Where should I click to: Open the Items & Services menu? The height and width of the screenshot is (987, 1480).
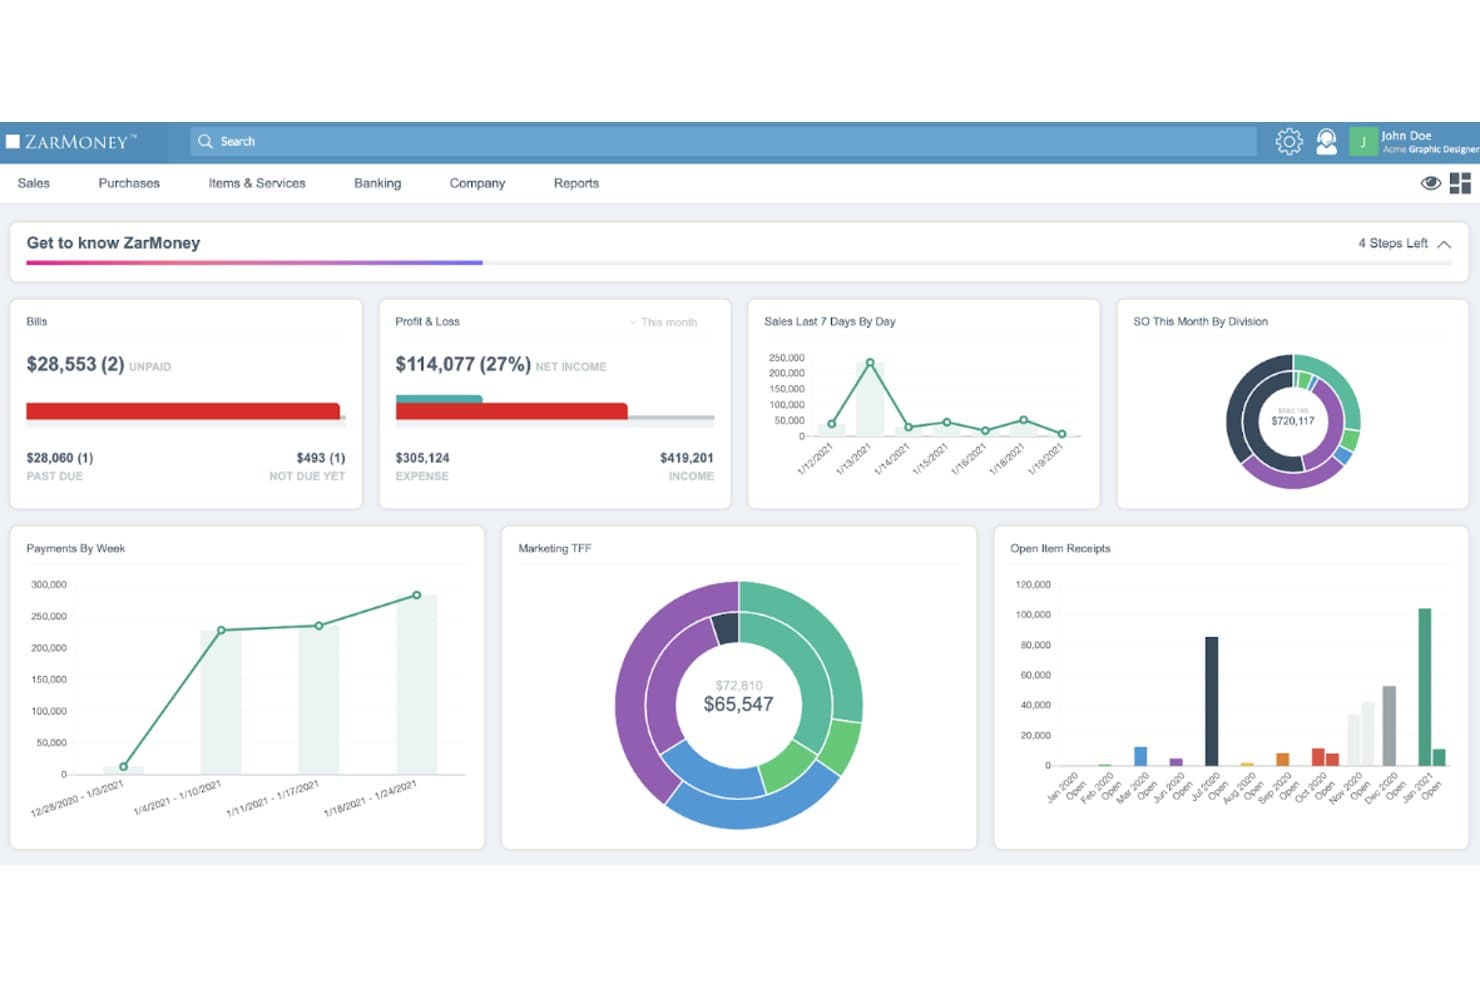pyautogui.click(x=257, y=183)
